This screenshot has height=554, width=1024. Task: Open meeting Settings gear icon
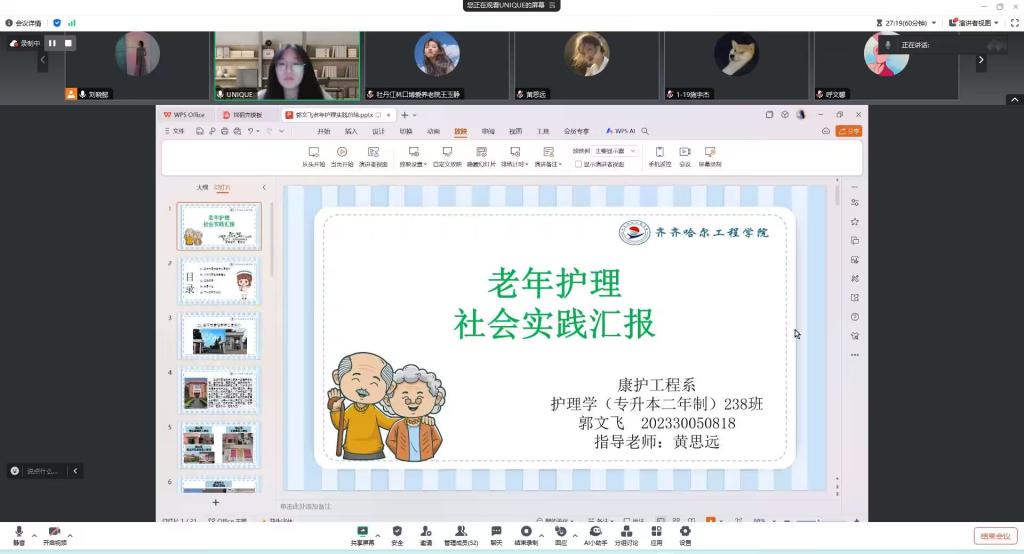pos(685,532)
